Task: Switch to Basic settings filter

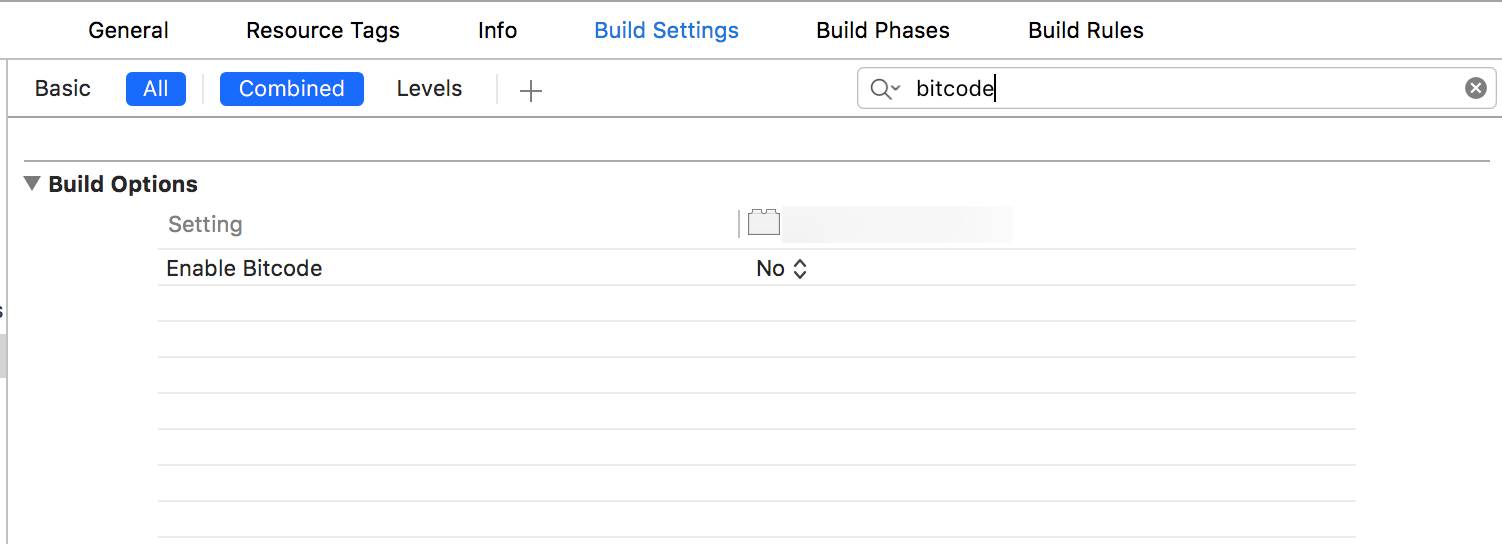Action: point(63,89)
